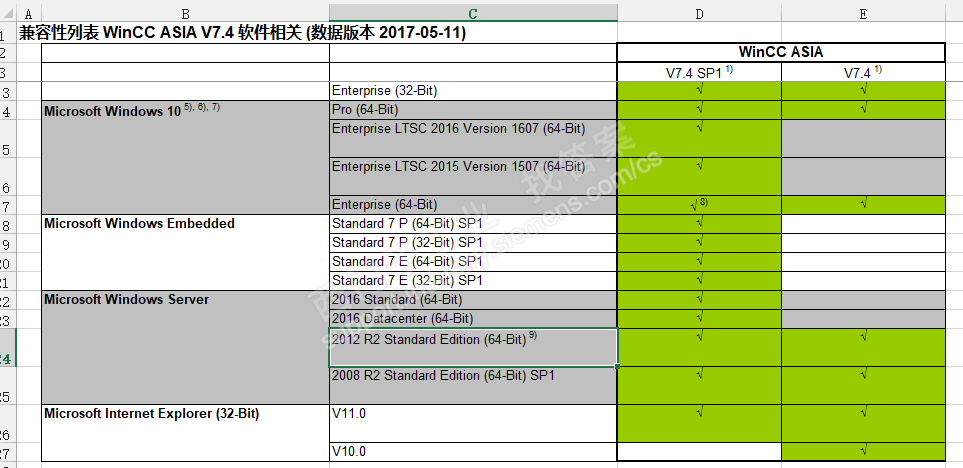This screenshot has width=963, height=468.
Task: Click the 2016 Datacenter (64-Bit) cell
Action: point(473,319)
